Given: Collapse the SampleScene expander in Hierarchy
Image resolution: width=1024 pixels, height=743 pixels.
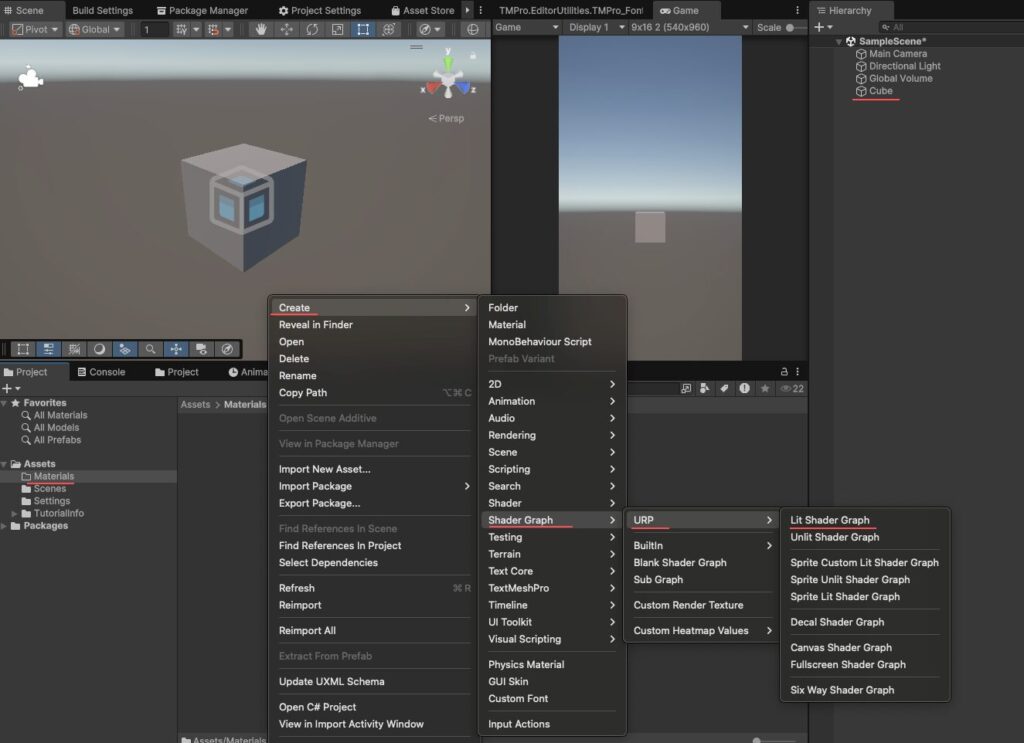Looking at the screenshot, I should [838, 41].
